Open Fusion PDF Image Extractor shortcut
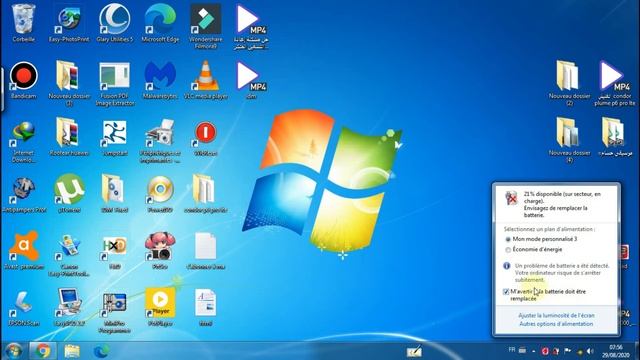 (x=115, y=84)
